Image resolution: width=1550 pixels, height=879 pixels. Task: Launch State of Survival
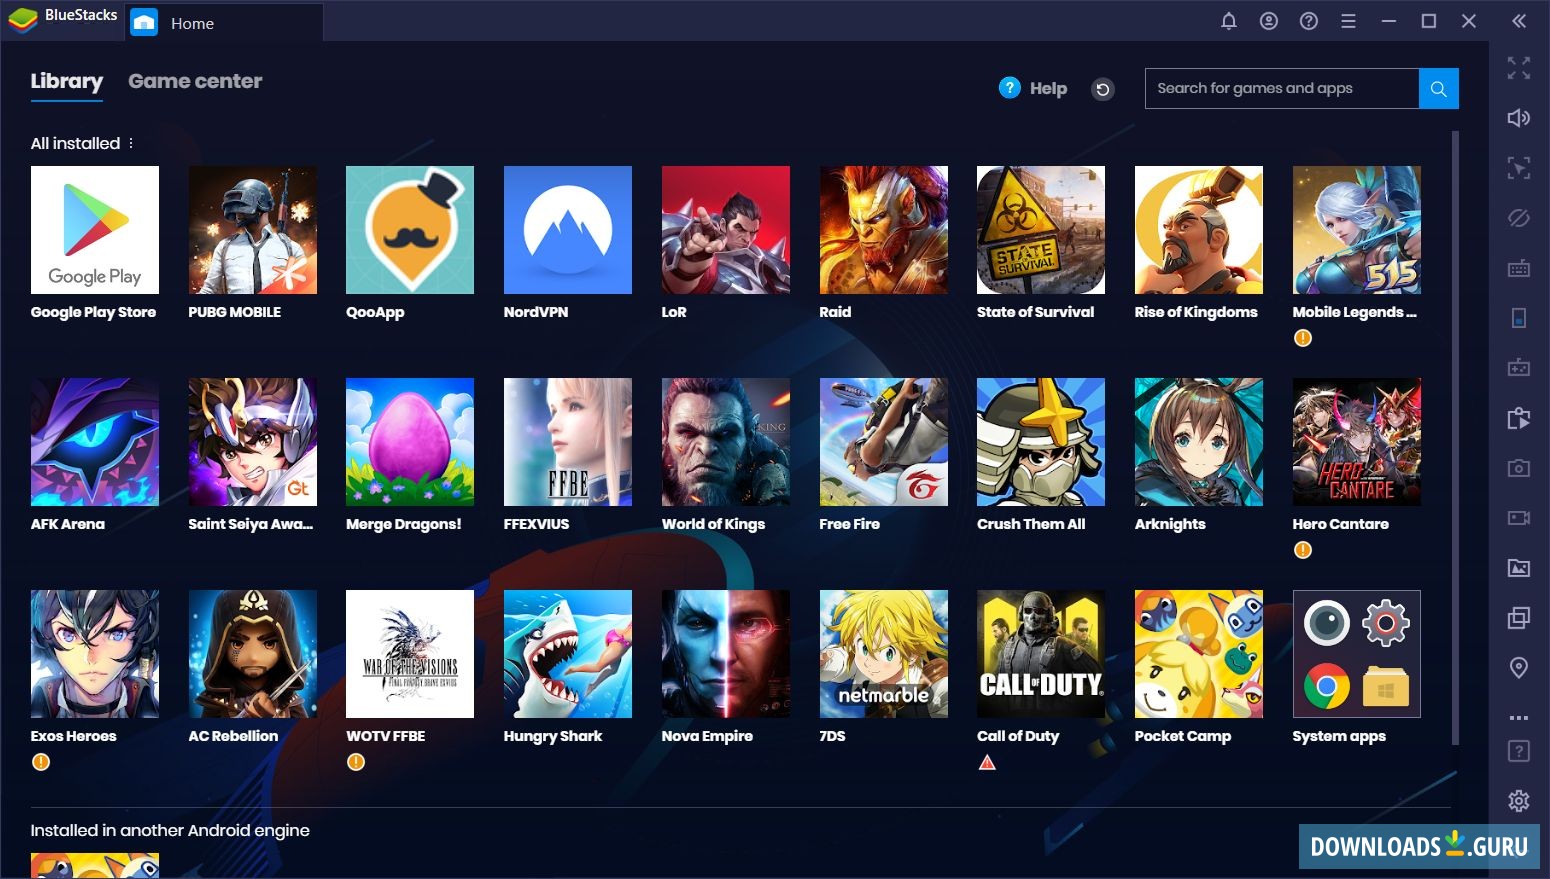click(x=1041, y=230)
